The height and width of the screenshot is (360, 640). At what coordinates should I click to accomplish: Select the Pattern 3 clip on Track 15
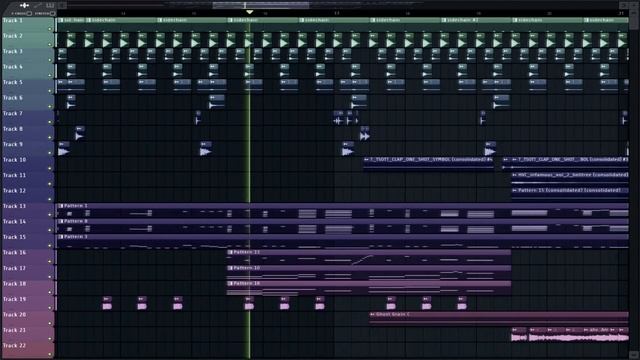pyautogui.click(x=342, y=242)
